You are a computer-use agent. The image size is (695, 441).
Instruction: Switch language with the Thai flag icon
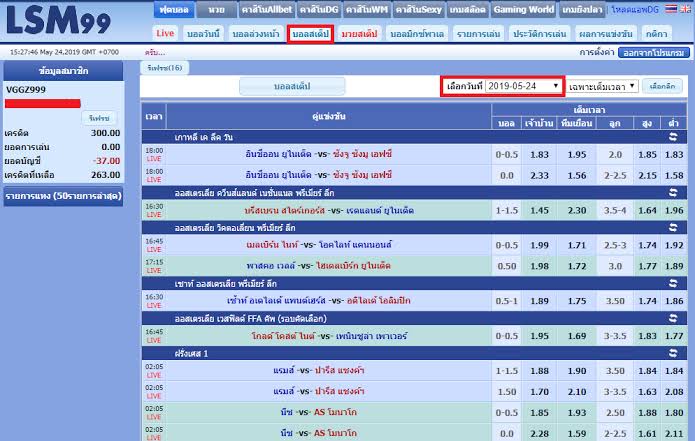(x=669, y=9)
